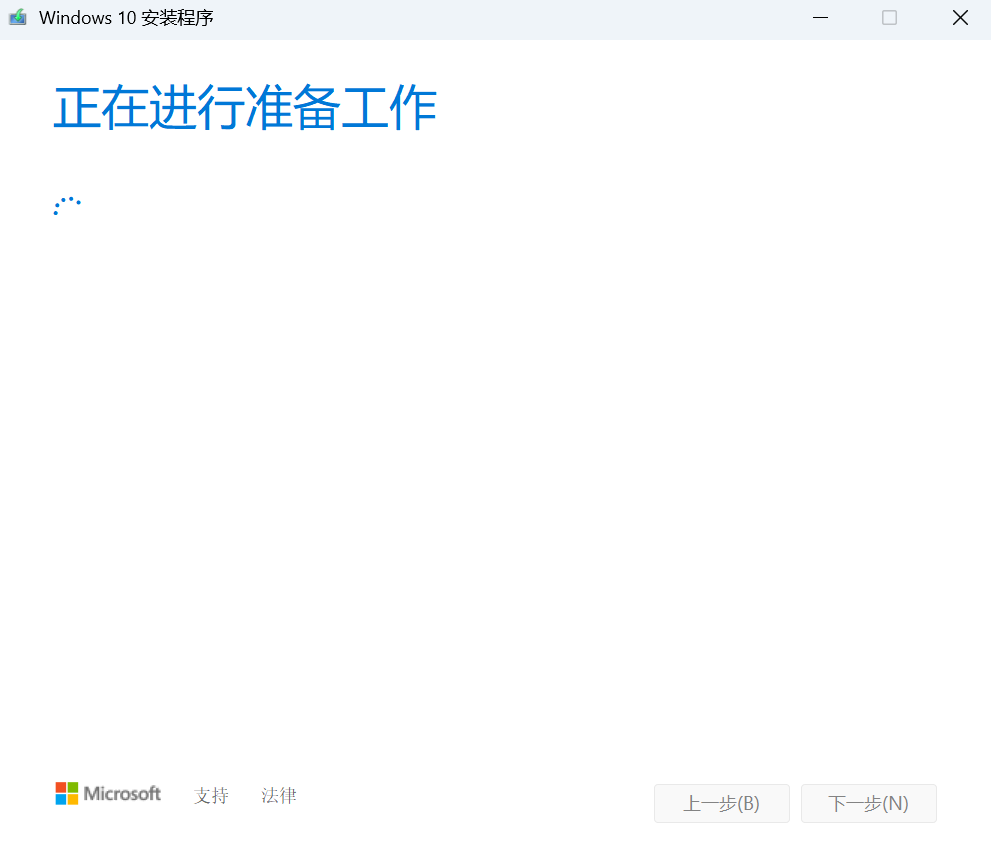This screenshot has width=991, height=856.
Task: Click the blue loading spinner dots
Action: pyautogui.click(x=67, y=206)
